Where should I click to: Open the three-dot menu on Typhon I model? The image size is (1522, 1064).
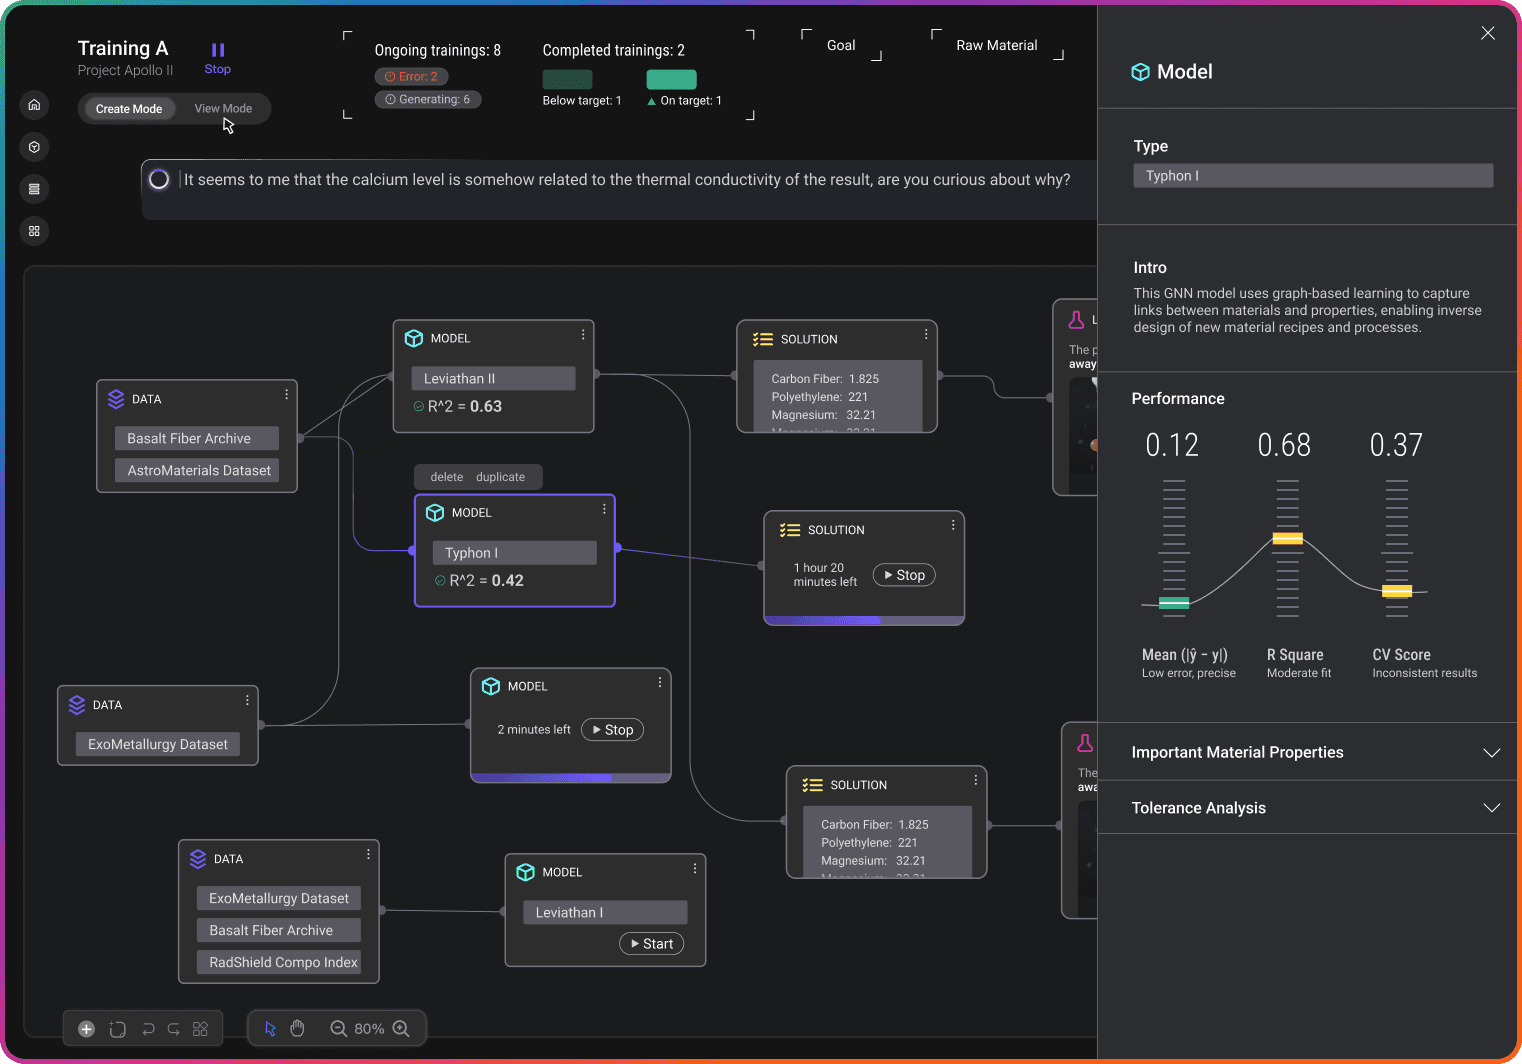pos(604,509)
